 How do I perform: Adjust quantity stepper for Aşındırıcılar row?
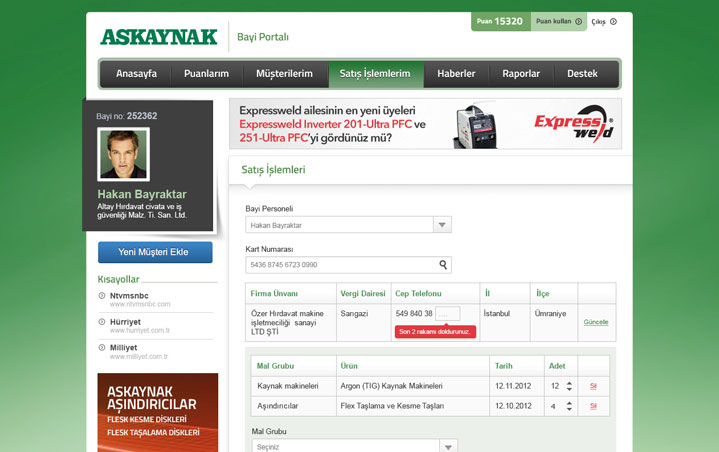[569, 406]
